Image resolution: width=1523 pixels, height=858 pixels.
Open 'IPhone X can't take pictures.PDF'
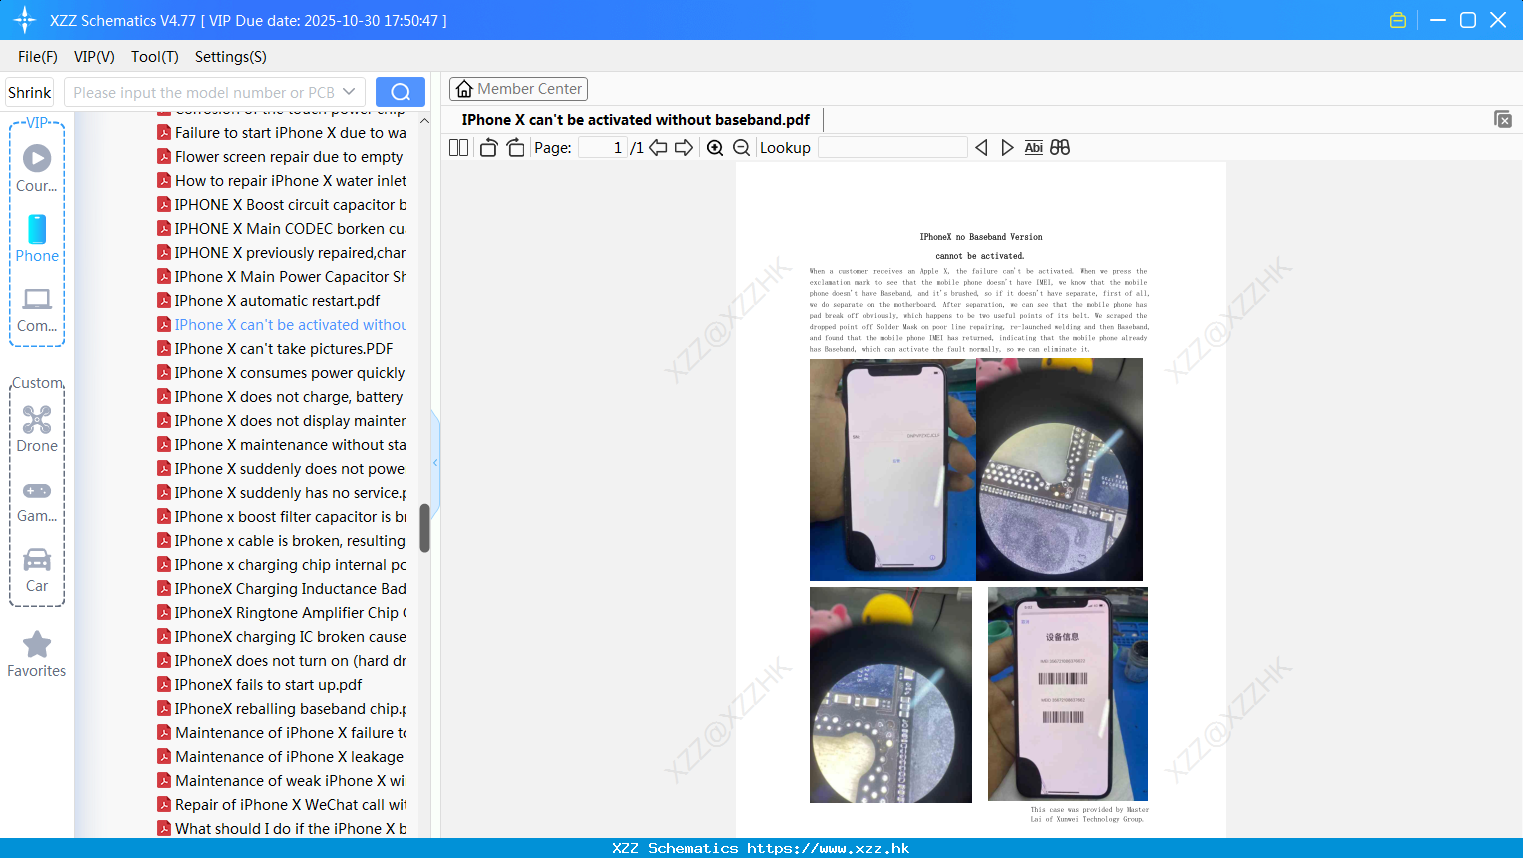[275, 348]
